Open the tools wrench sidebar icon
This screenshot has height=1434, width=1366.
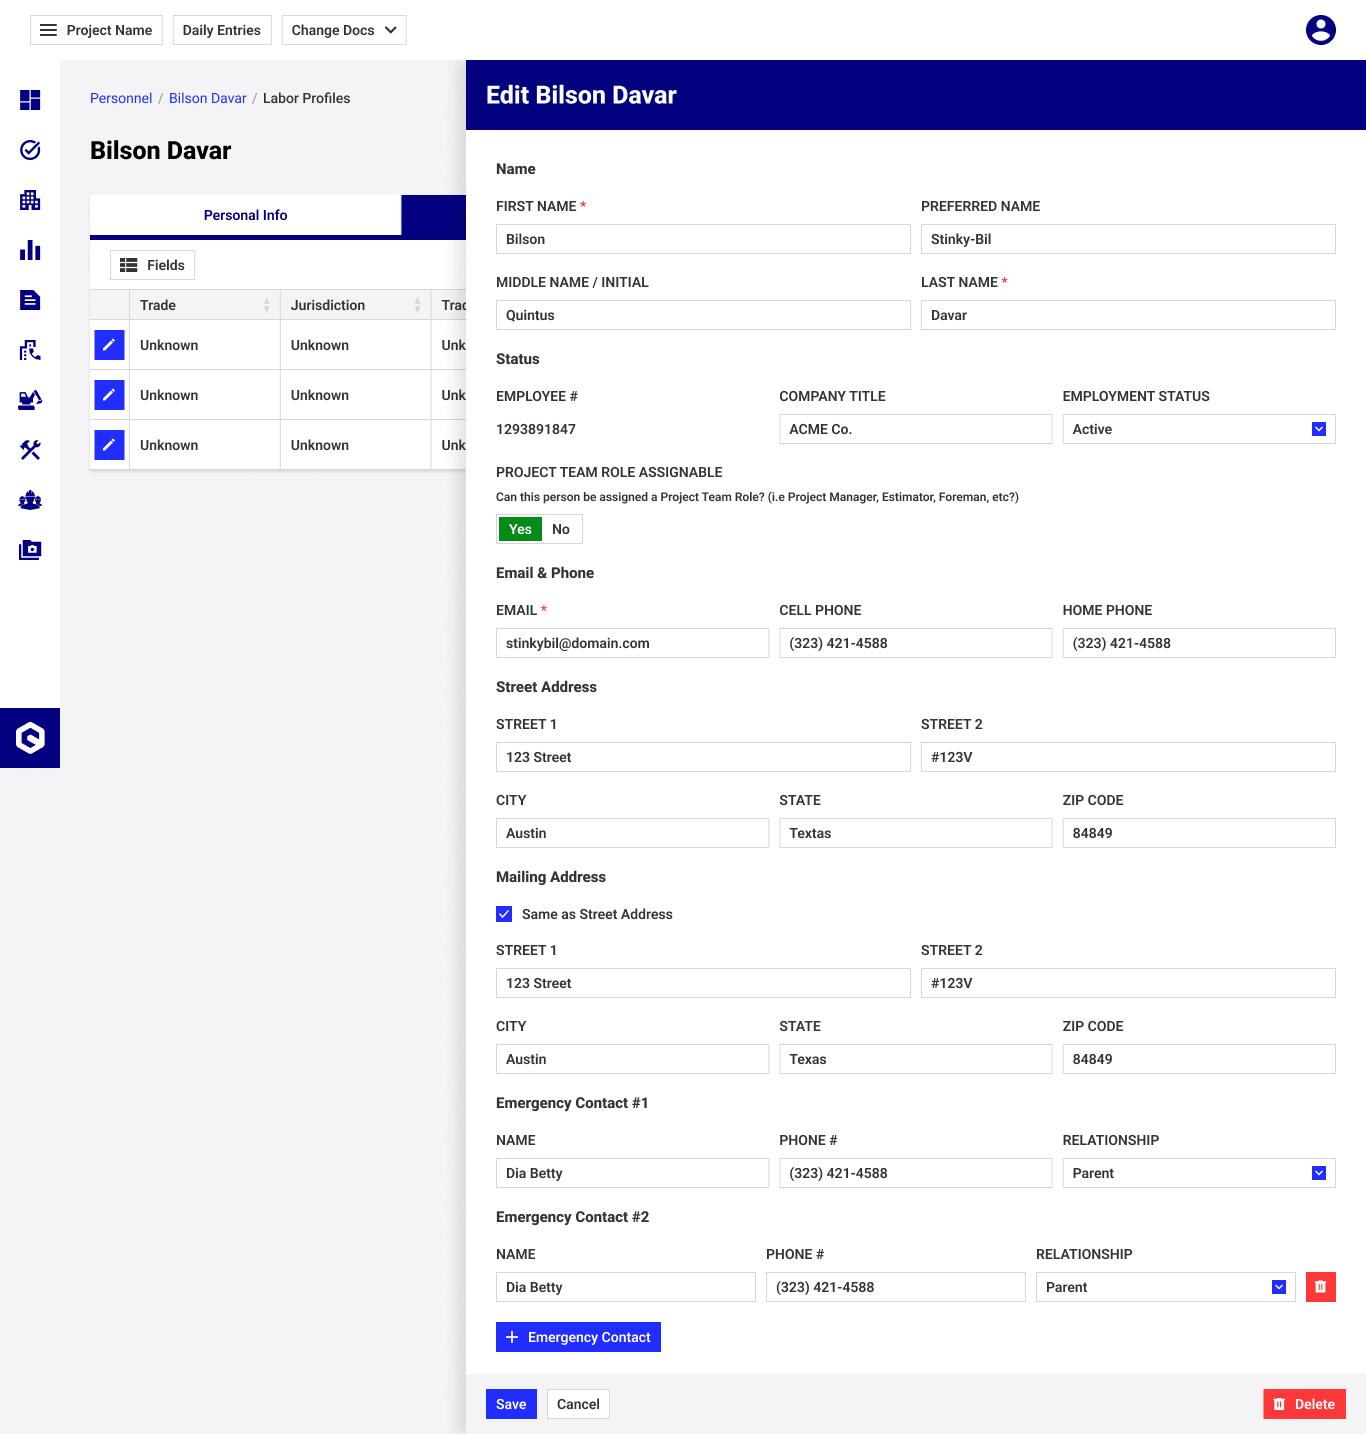point(30,450)
